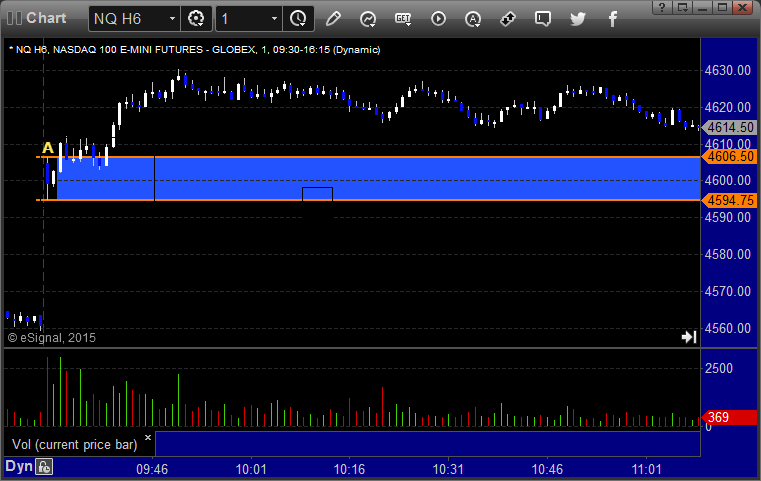Minimize the chart window
This screenshot has width=761, height=481.
(702, 7)
